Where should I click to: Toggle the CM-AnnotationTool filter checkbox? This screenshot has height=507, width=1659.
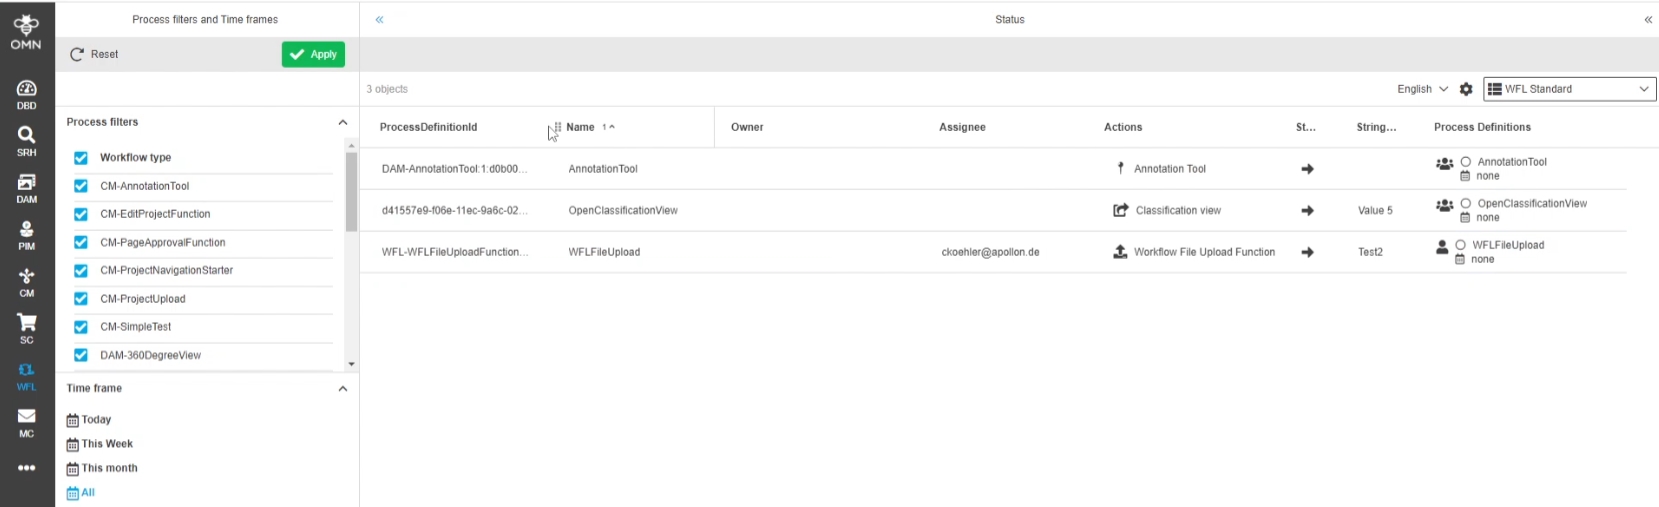(x=81, y=186)
